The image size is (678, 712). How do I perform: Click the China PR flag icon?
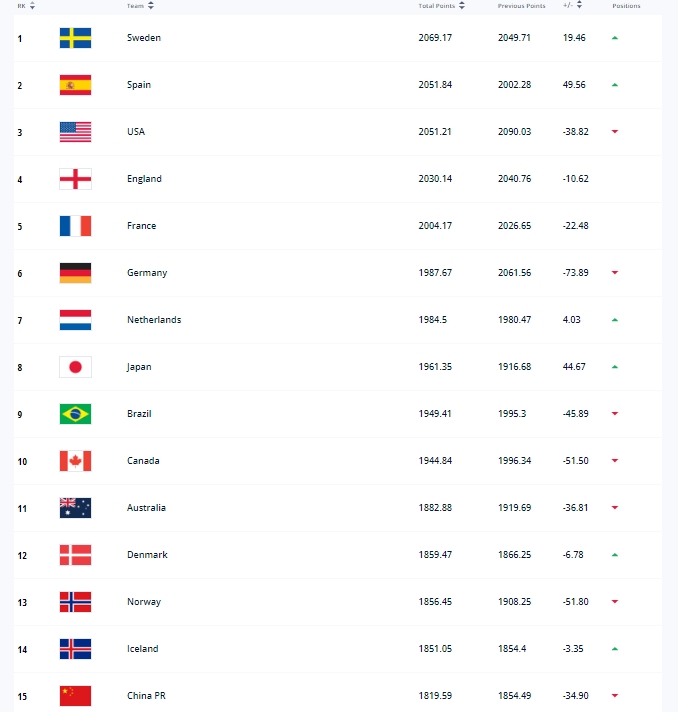[x=75, y=696]
